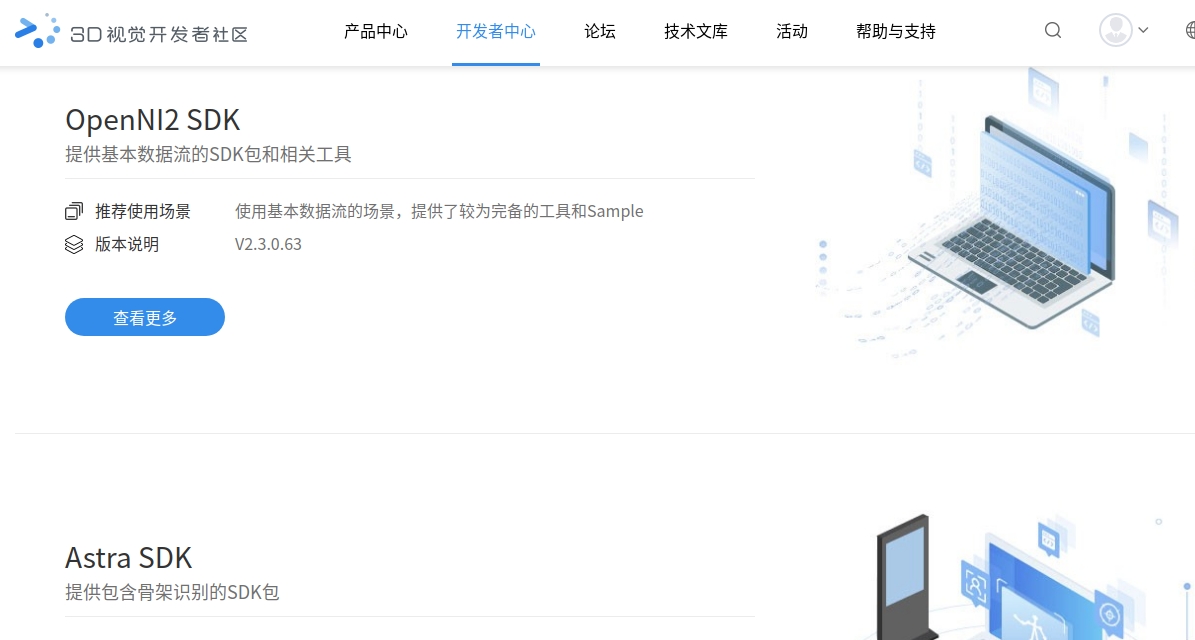Viewport: 1195px width, 640px height.
Task: Click the globe language icon
Action: coord(1189,31)
